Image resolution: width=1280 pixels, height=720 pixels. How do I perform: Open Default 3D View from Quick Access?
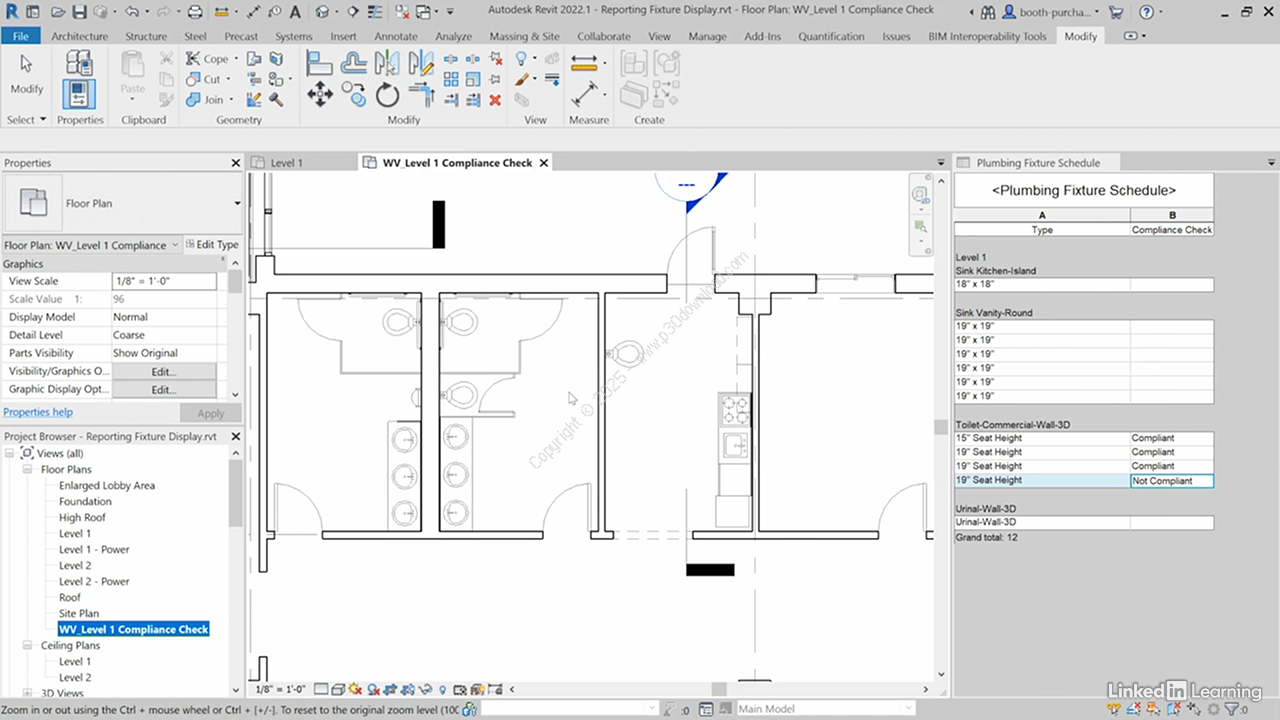coord(322,12)
